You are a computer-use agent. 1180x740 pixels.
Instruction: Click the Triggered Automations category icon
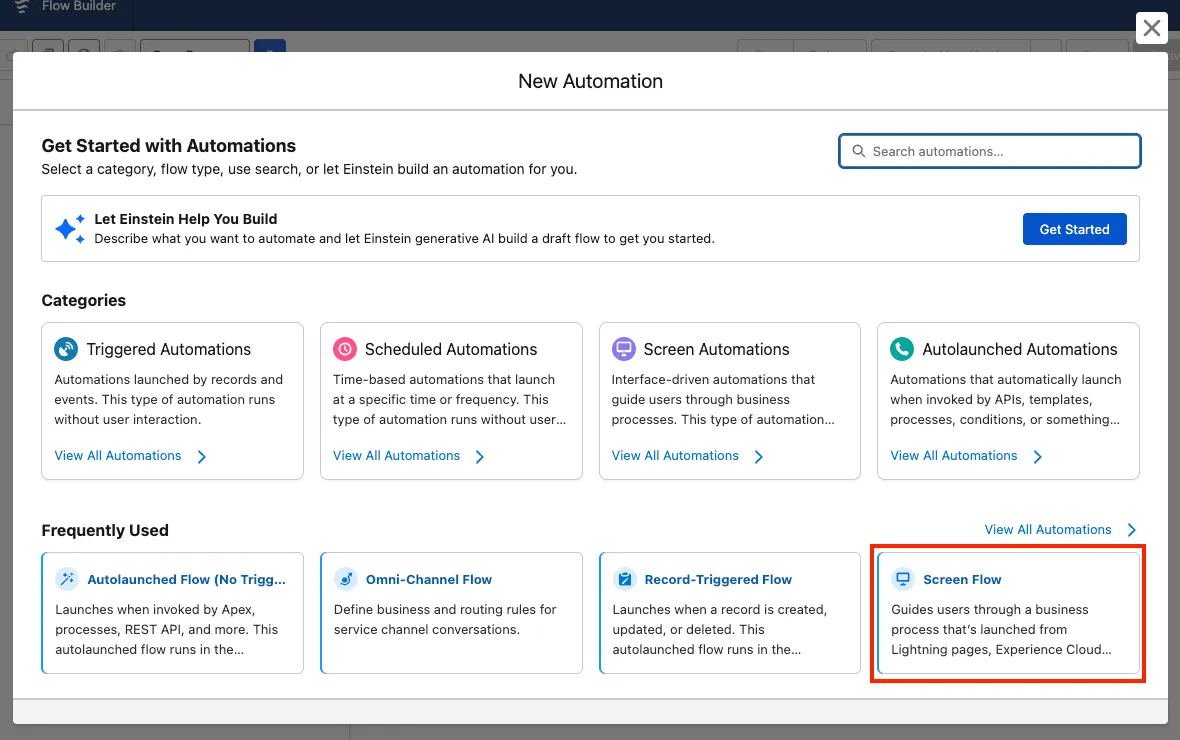(66, 349)
